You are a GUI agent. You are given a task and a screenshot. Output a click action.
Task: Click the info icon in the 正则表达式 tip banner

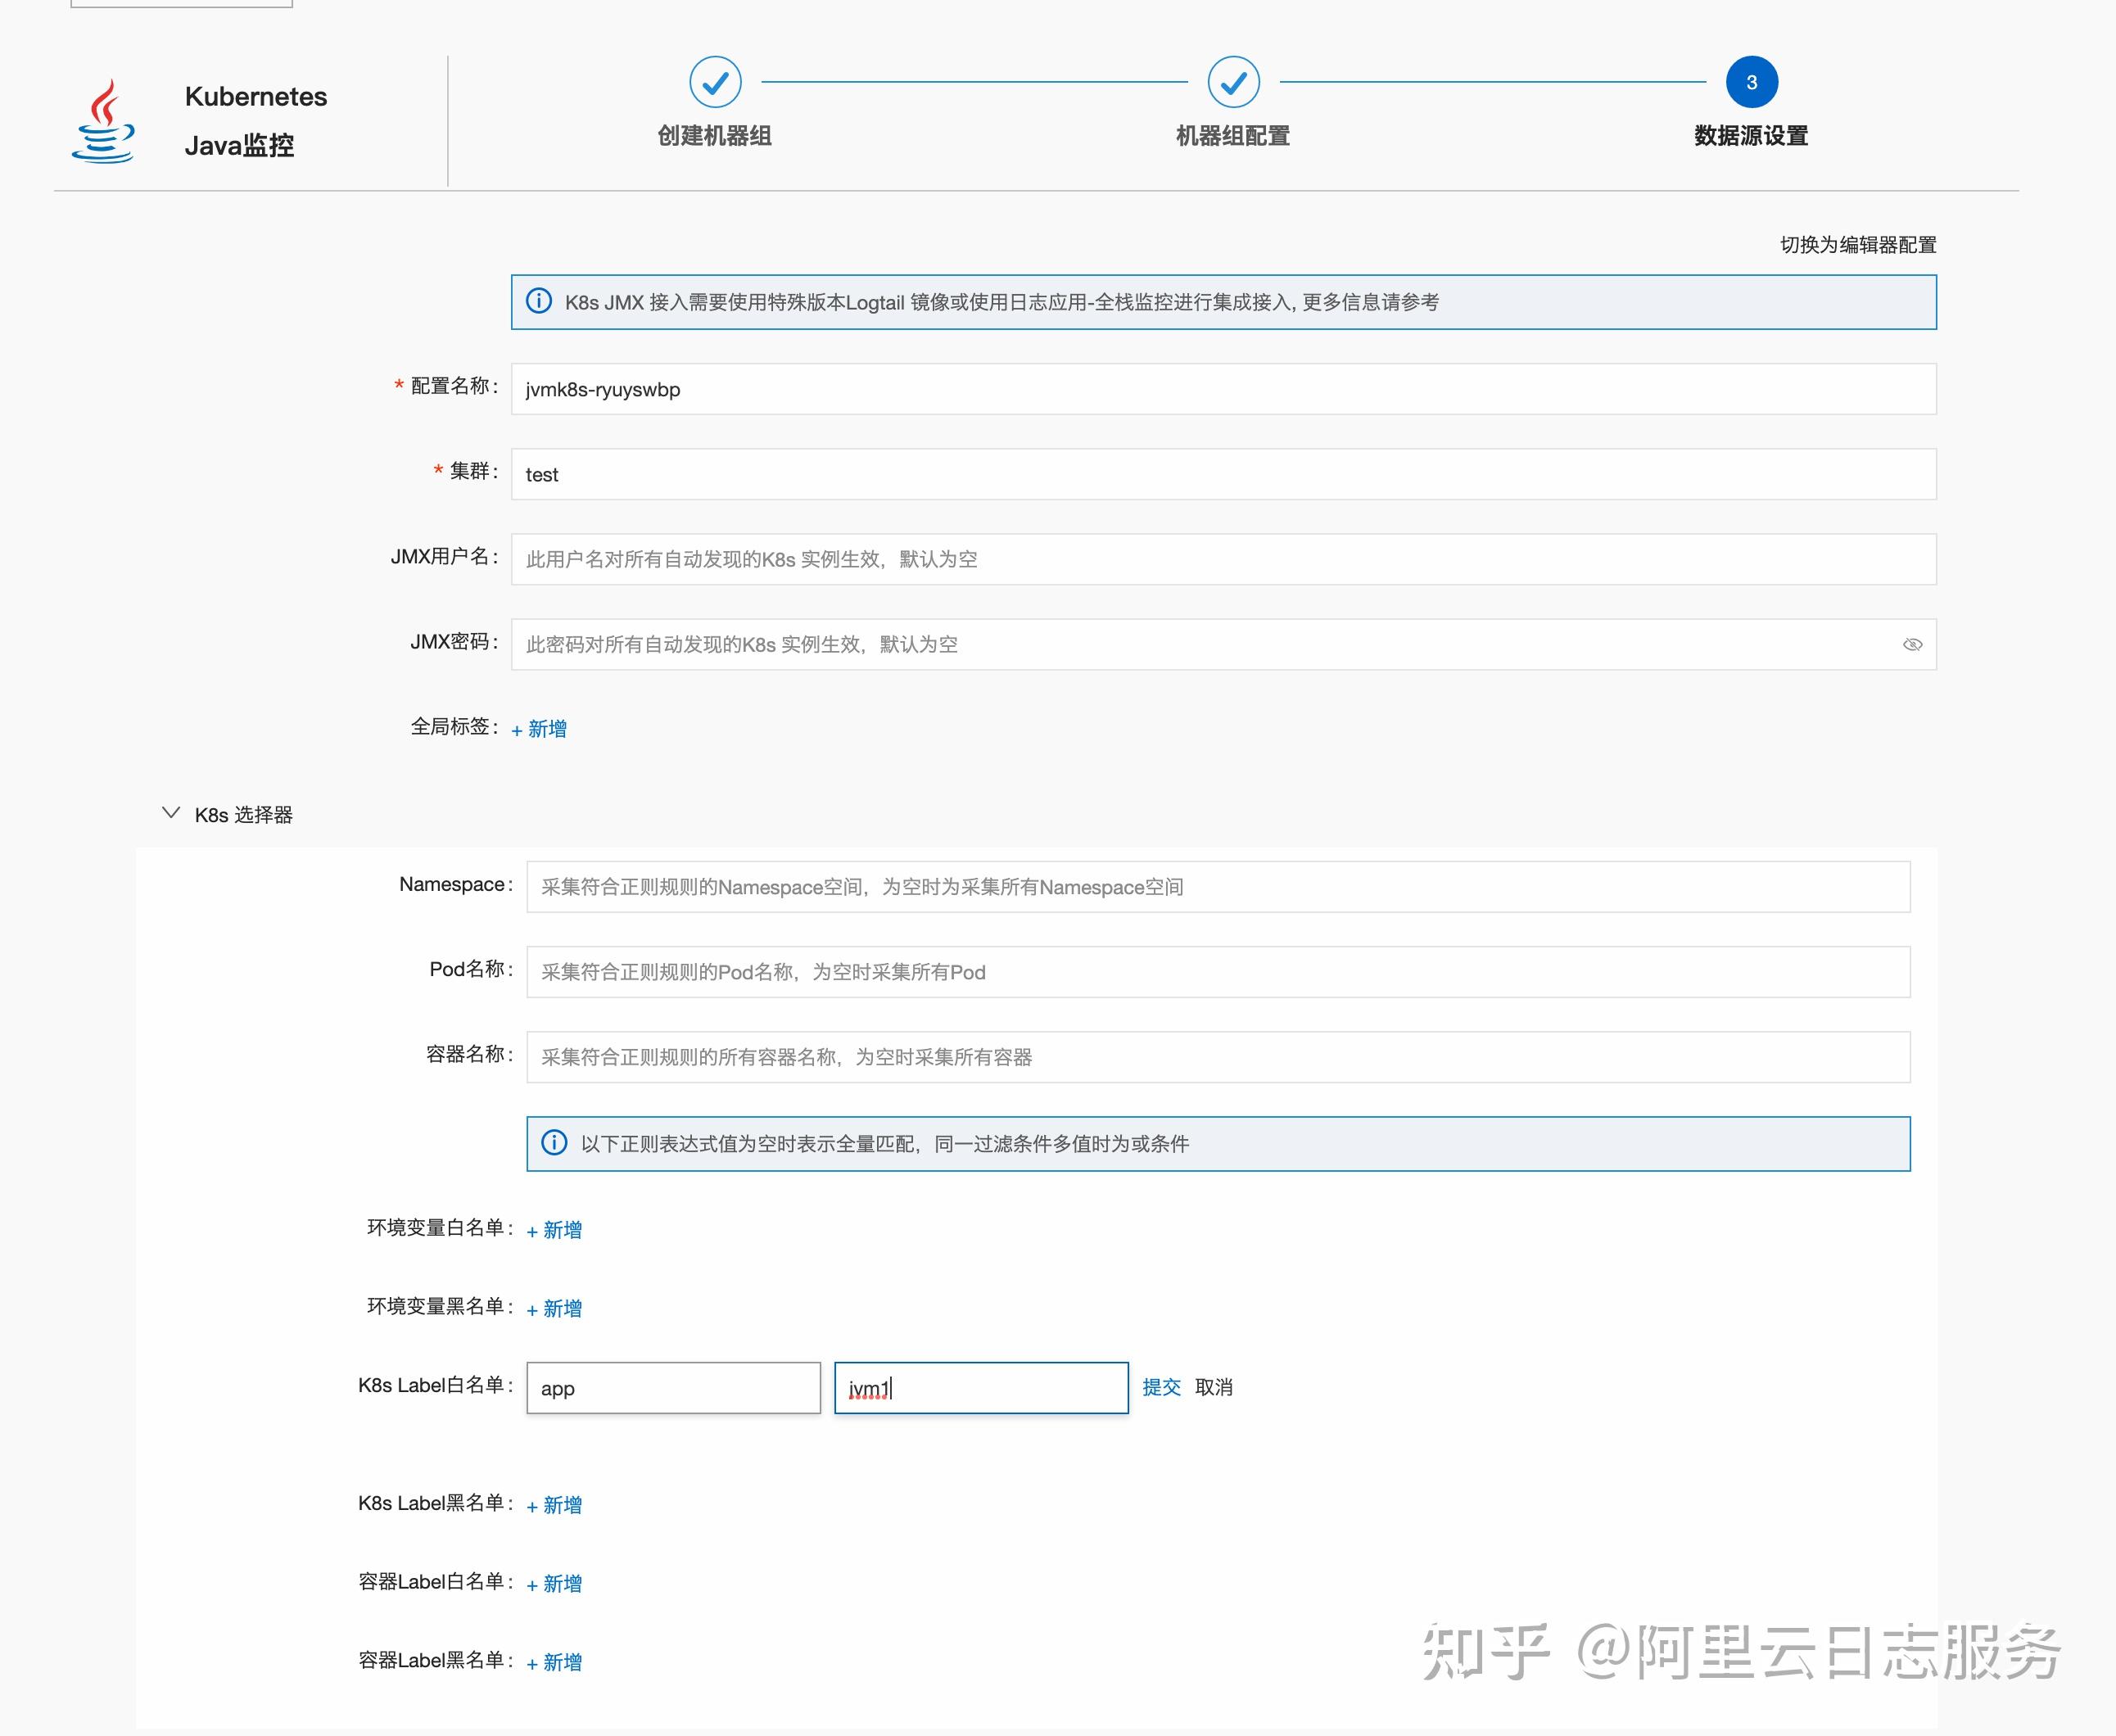555,1143
